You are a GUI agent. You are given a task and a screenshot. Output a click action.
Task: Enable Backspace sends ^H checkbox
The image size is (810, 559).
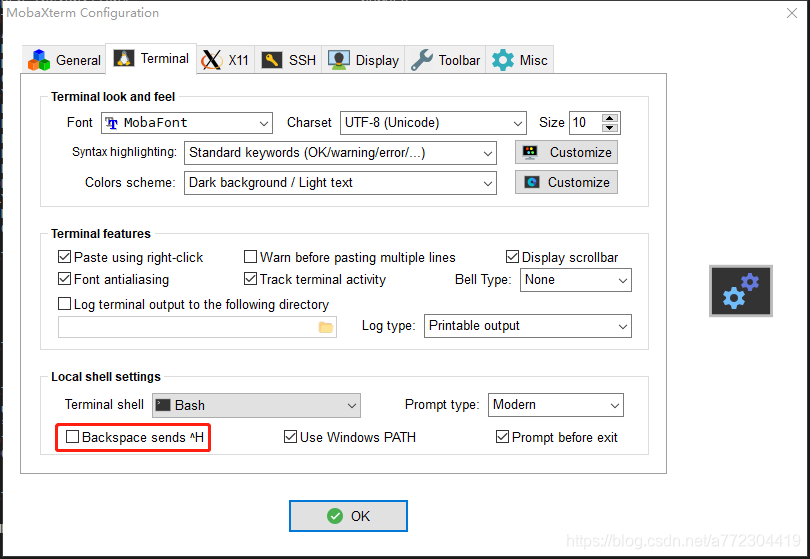click(73, 437)
